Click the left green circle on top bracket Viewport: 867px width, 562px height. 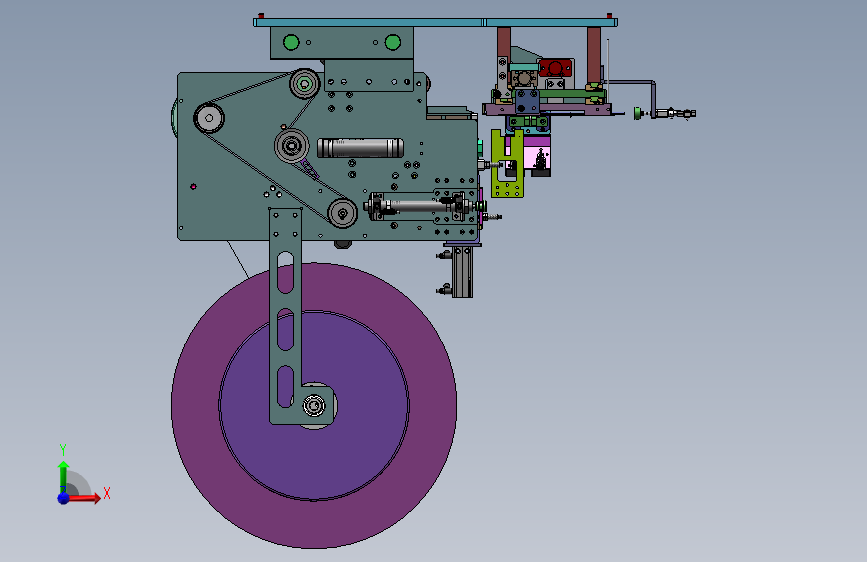291,42
